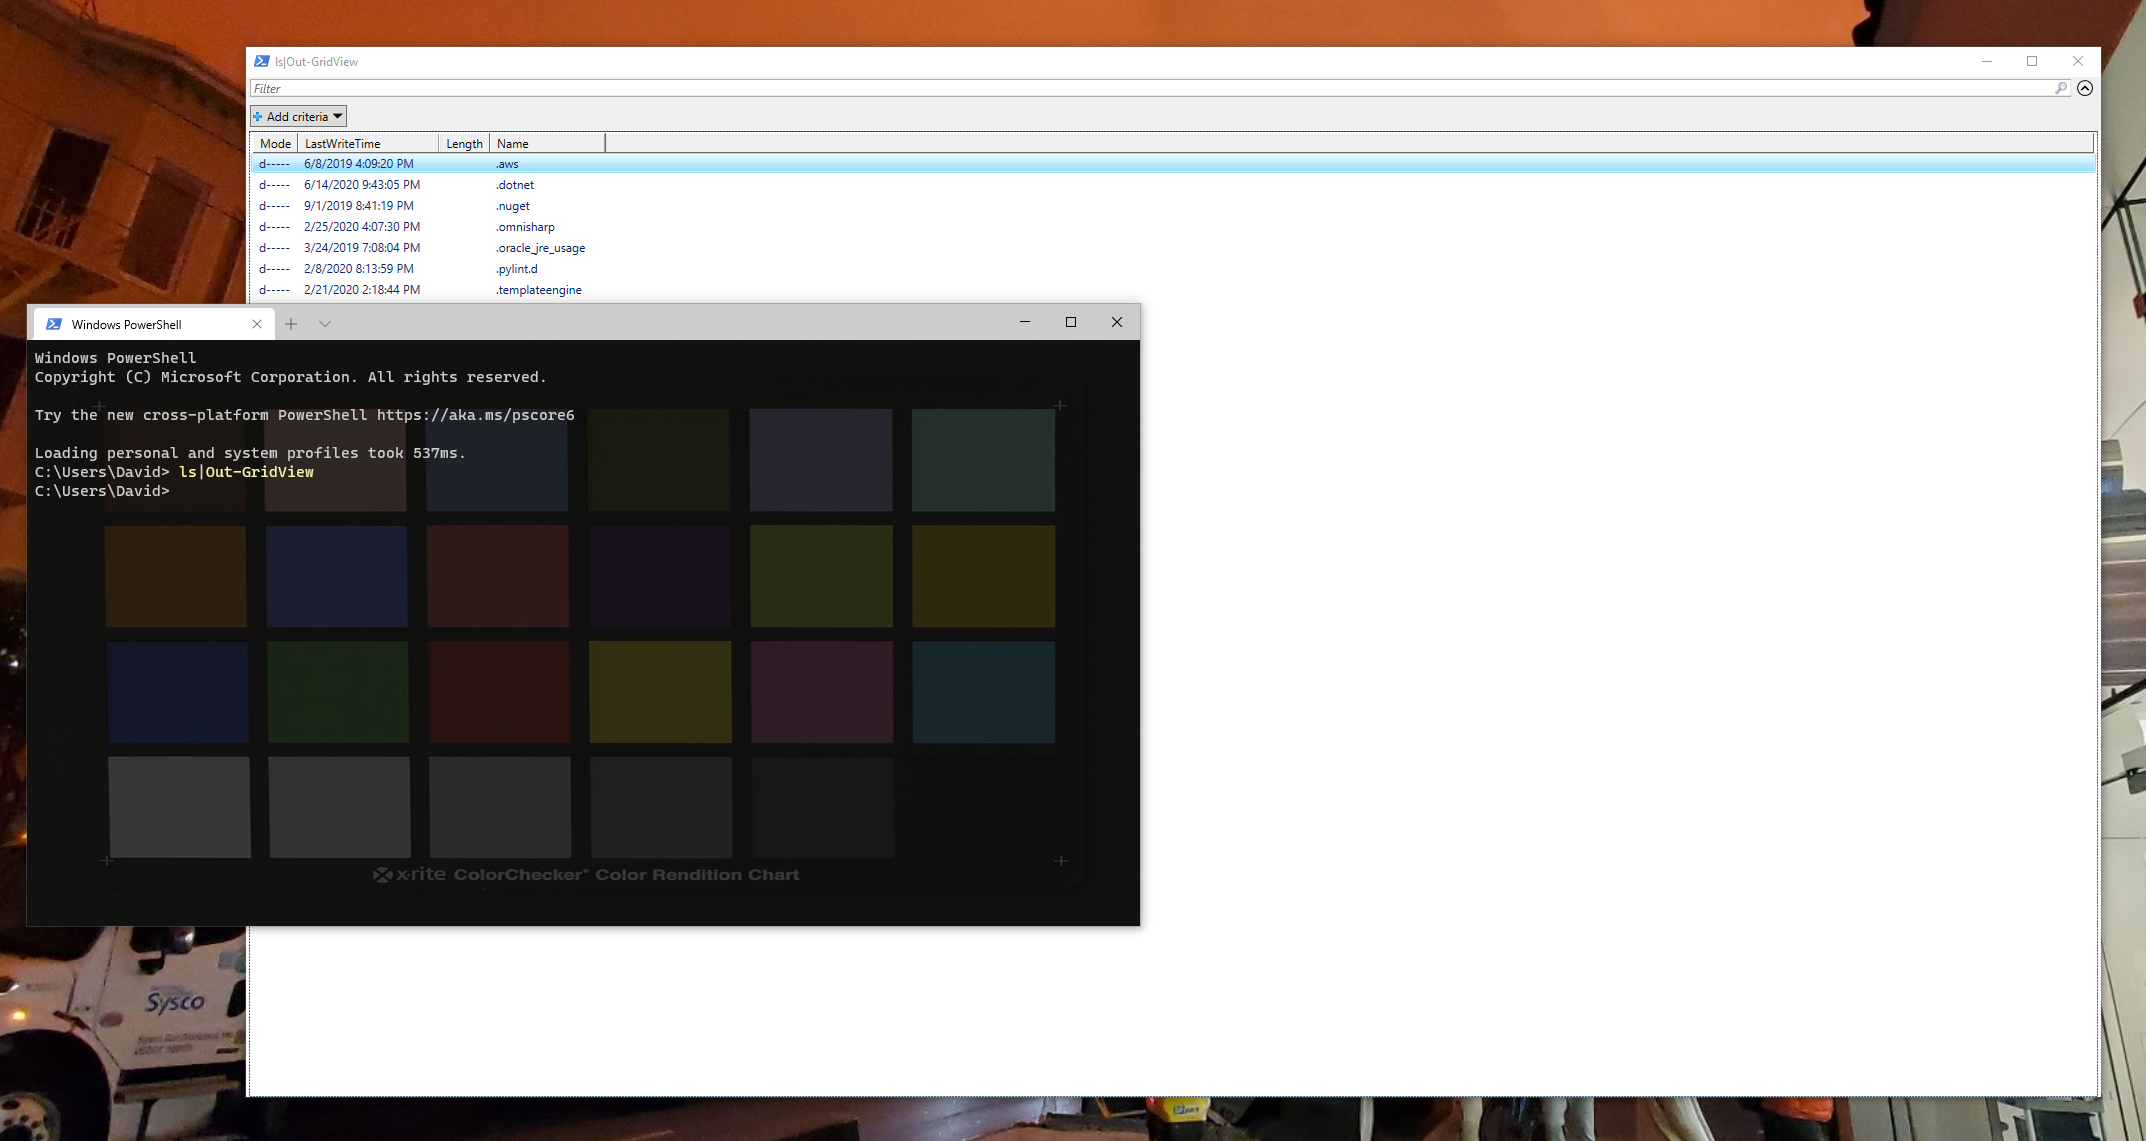
Task: Select the .templateengine row
Action: [539, 290]
